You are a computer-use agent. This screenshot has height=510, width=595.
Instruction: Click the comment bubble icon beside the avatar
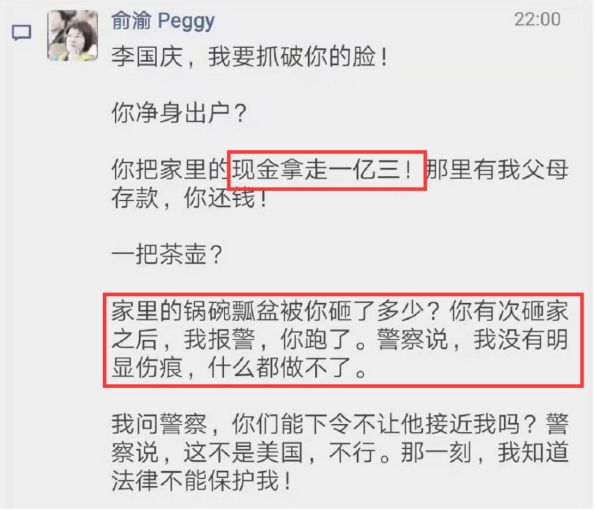point(22,33)
